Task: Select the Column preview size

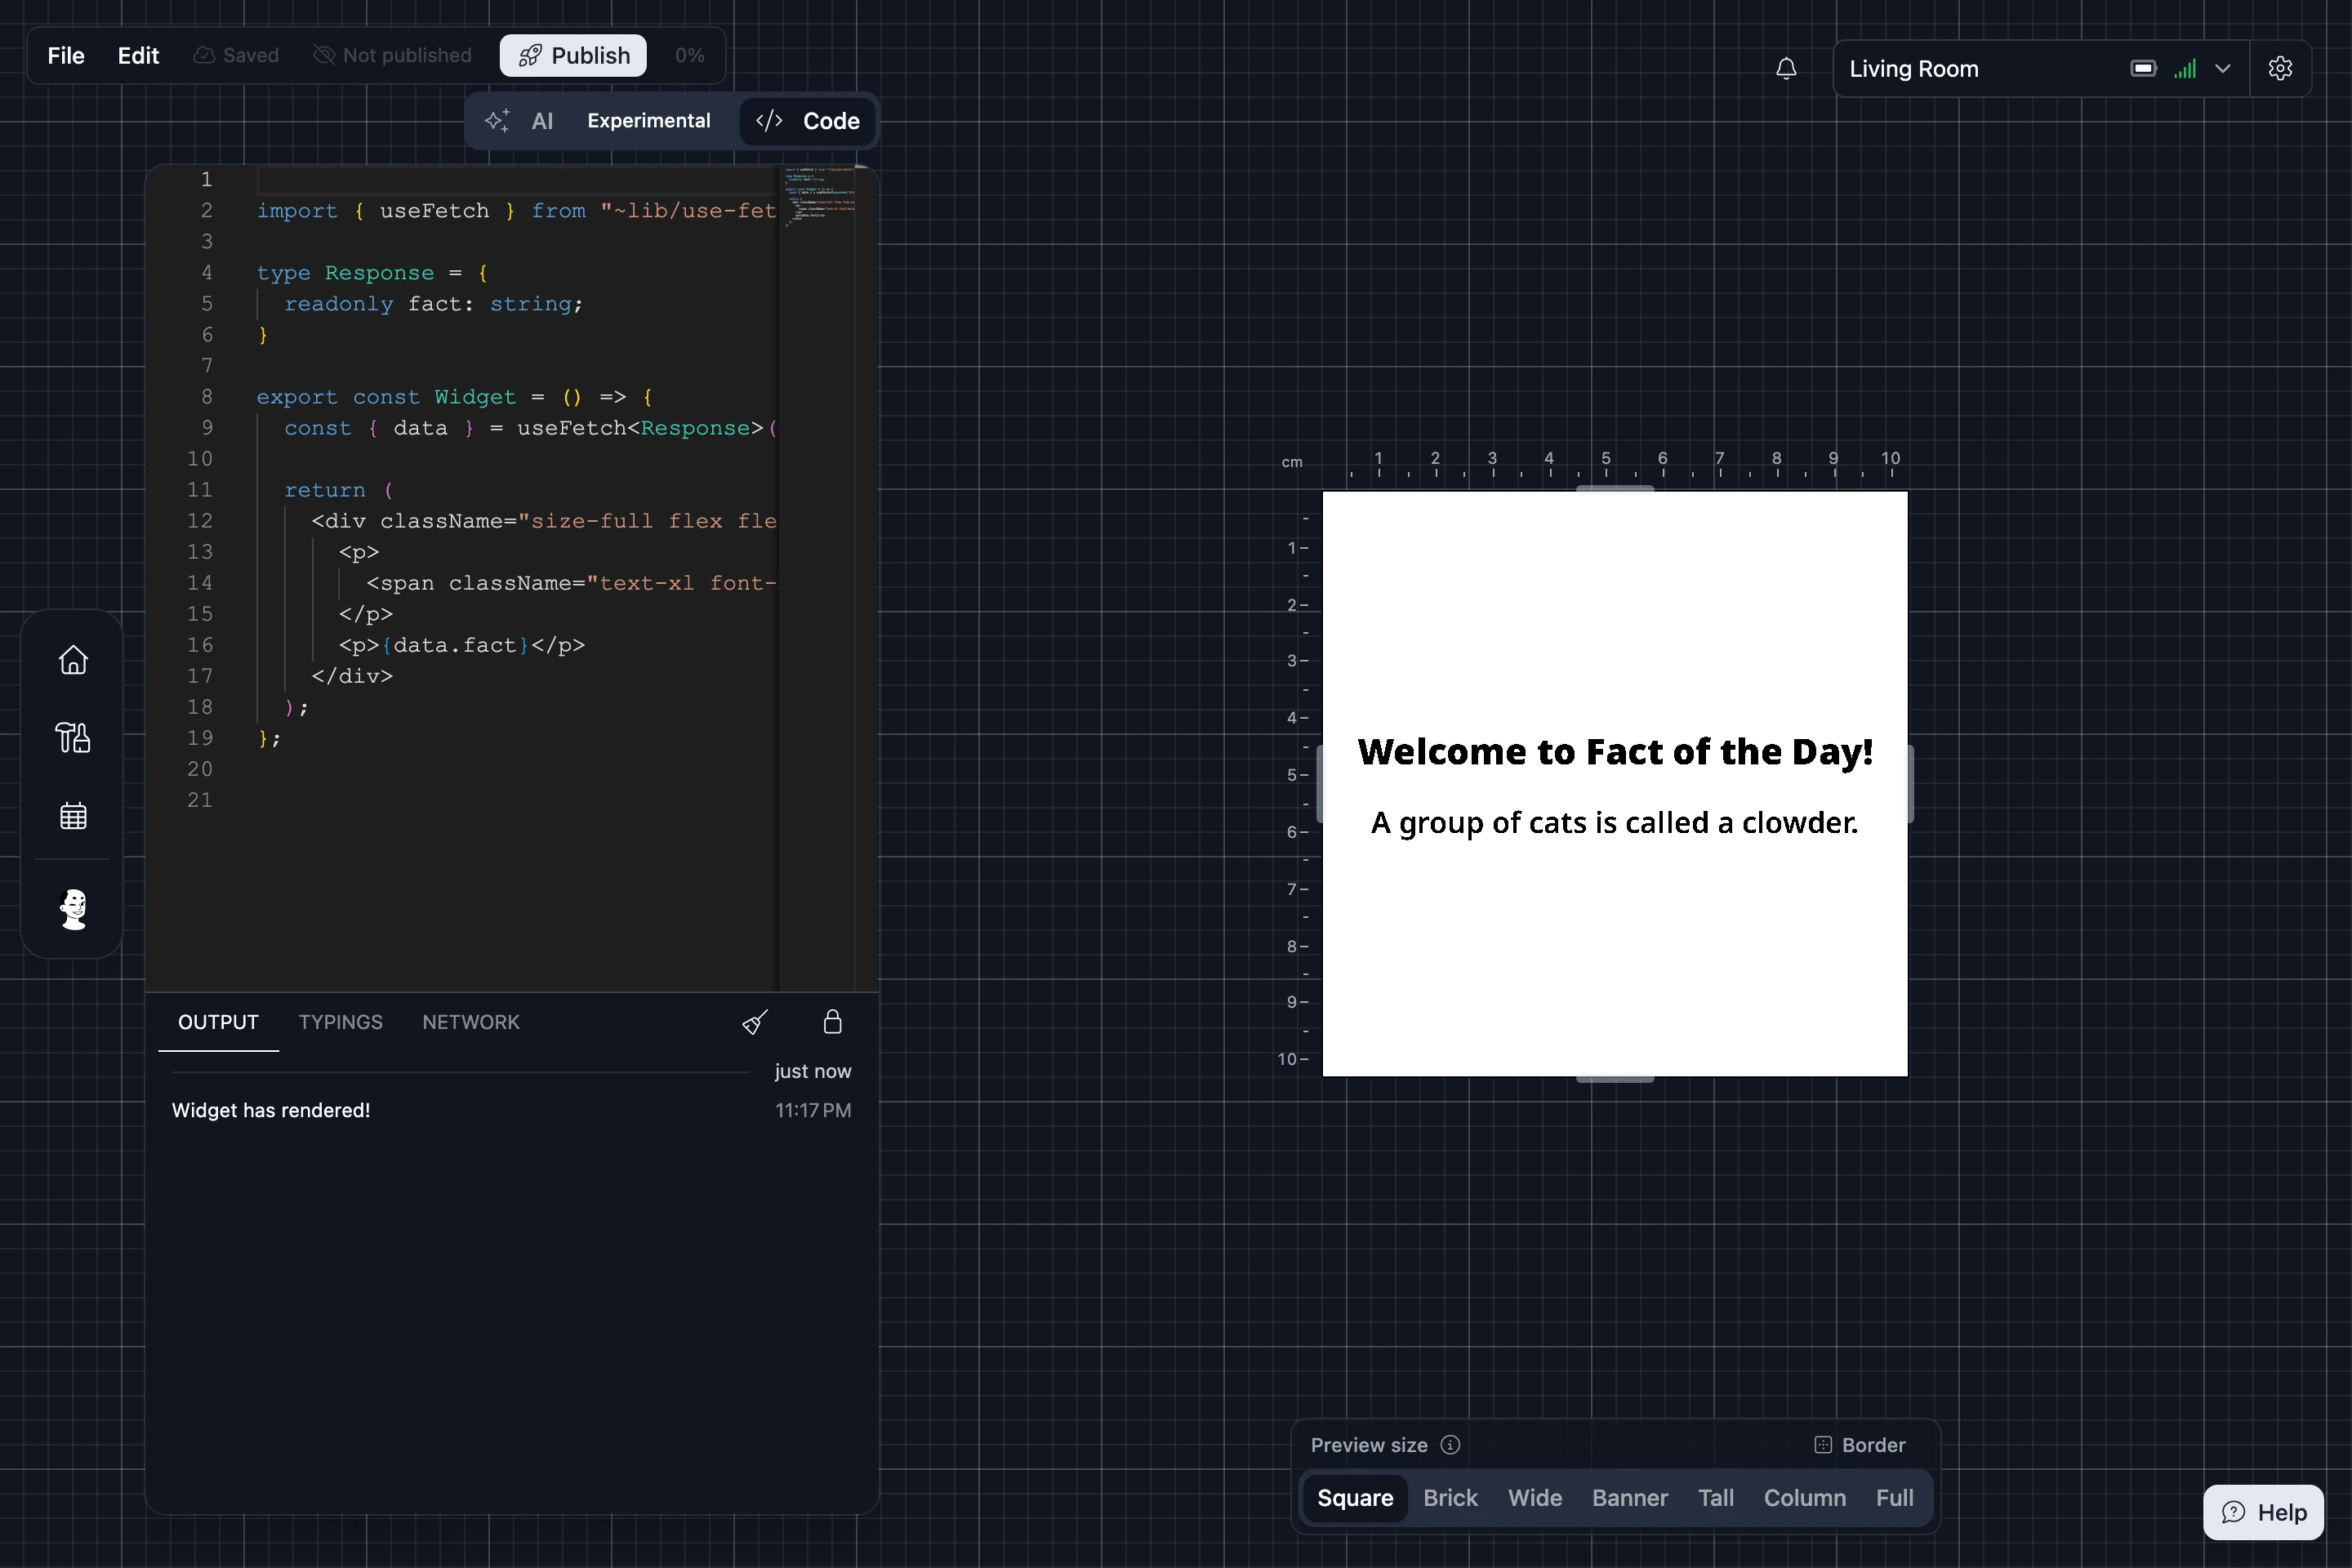Action: point(1805,1498)
